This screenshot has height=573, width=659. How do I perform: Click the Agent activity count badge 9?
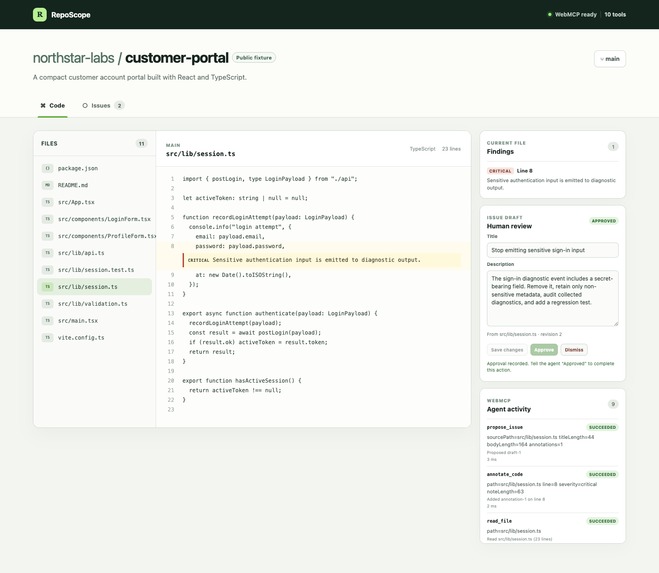(x=613, y=404)
